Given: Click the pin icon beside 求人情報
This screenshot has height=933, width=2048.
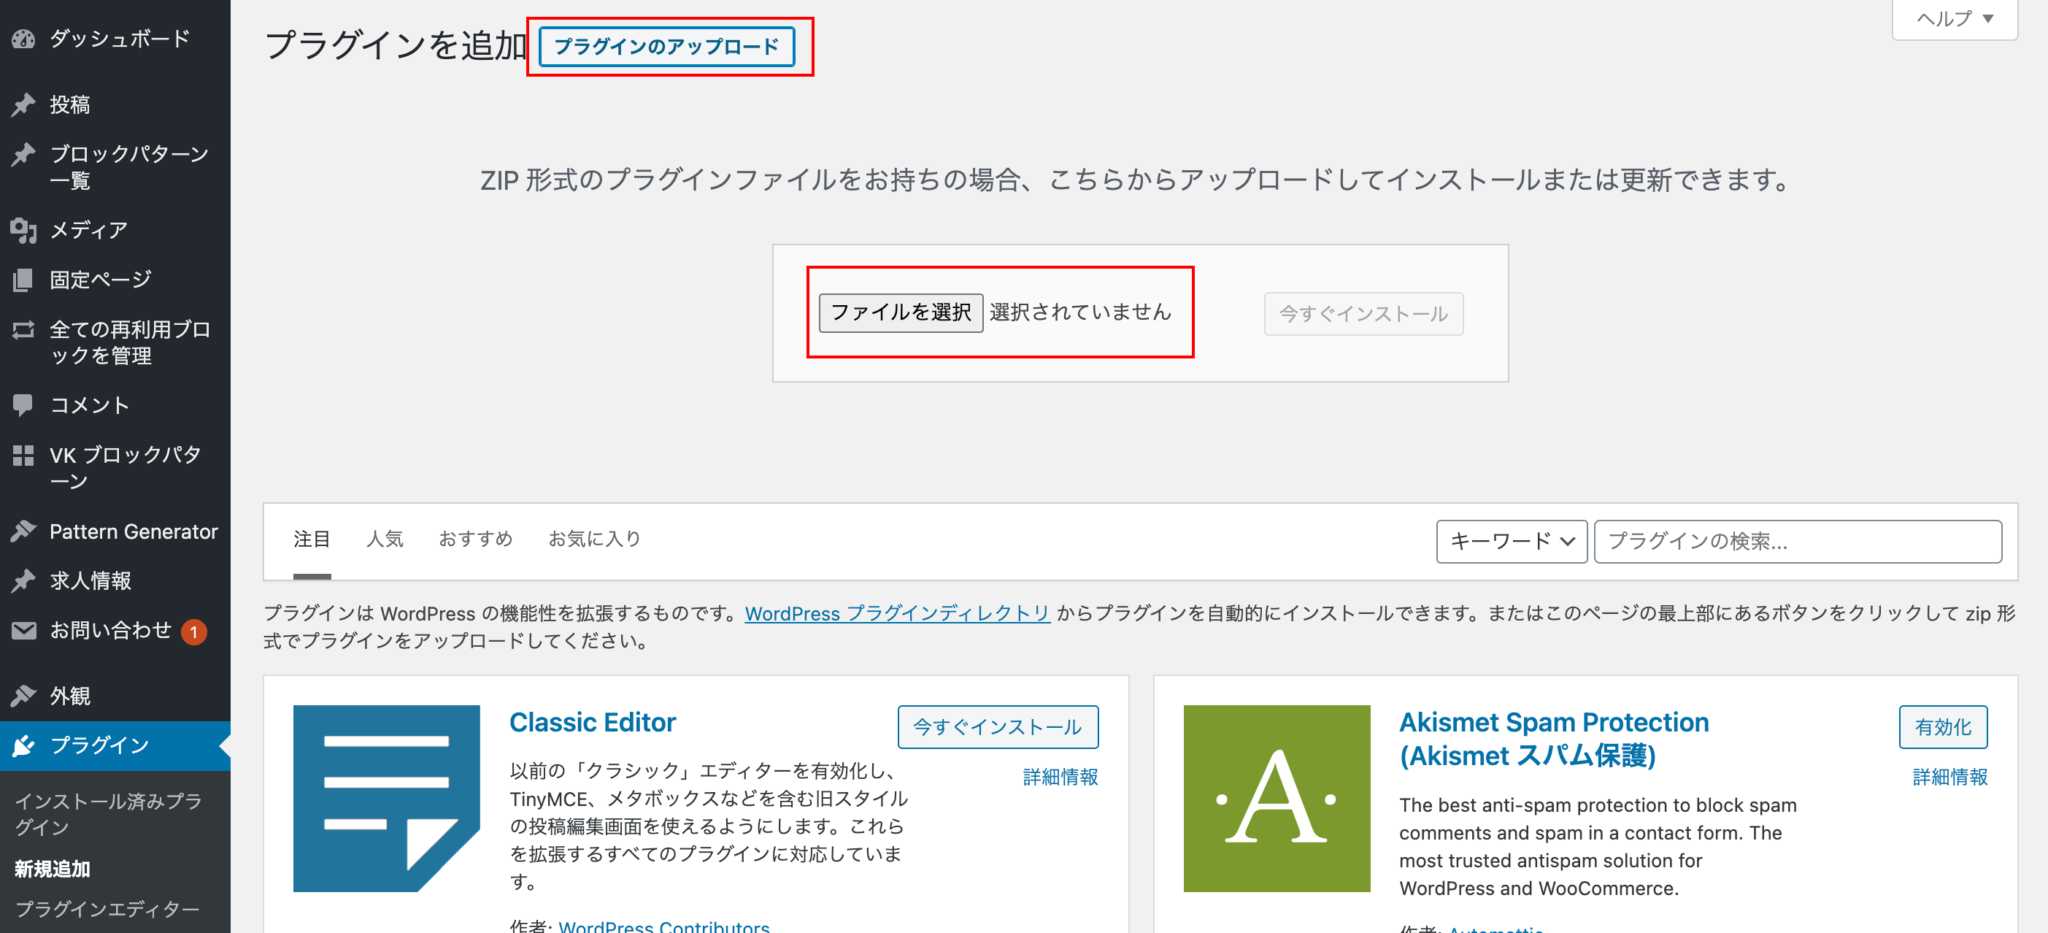Looking at the screenshot, I should coord(23,581).
